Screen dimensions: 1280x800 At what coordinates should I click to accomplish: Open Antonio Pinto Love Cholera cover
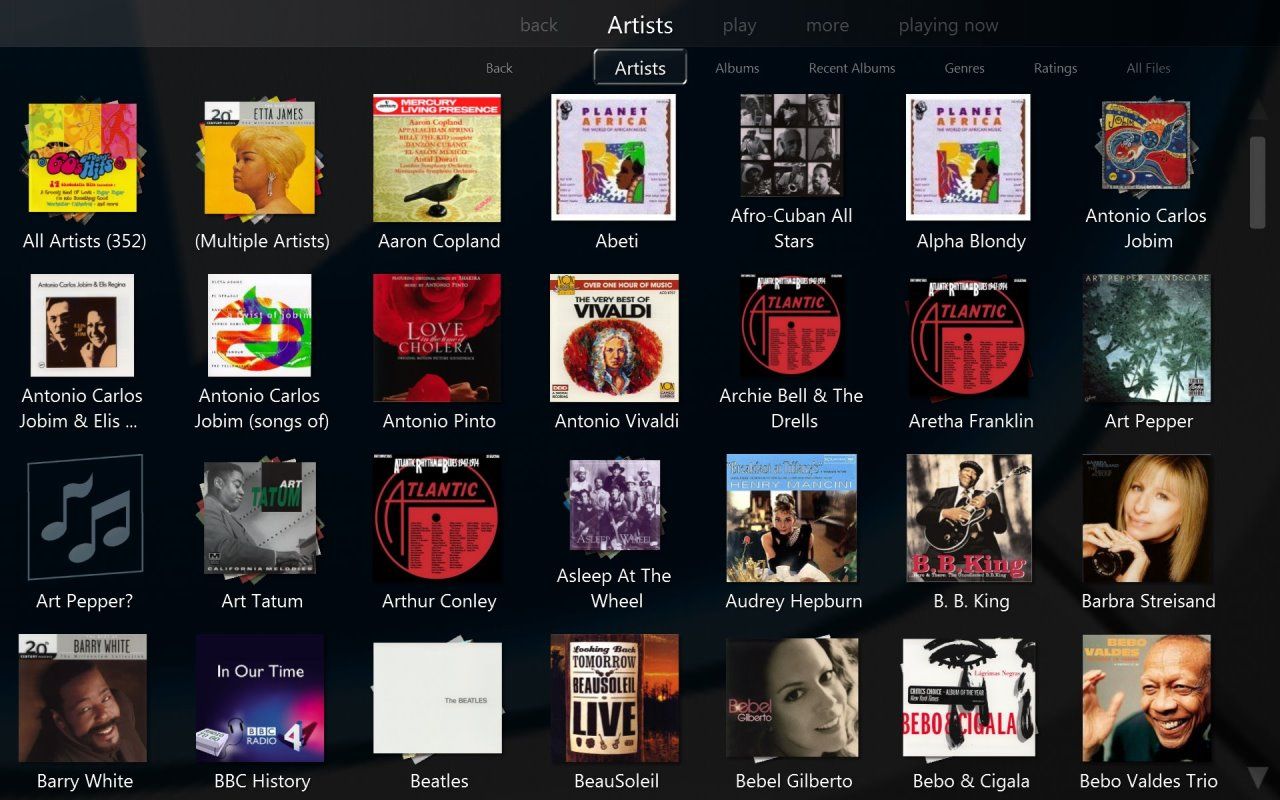[x=437, y=338]
